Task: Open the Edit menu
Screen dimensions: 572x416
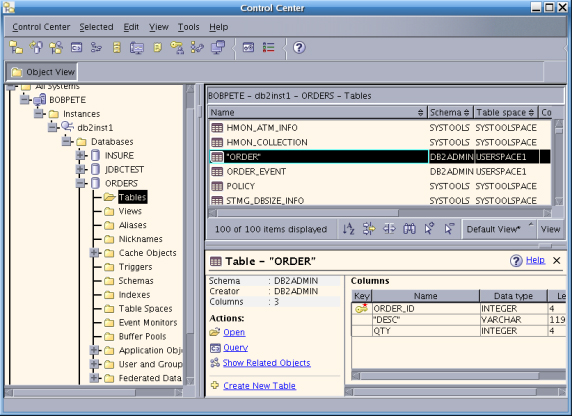Action: tap(131, 27)
